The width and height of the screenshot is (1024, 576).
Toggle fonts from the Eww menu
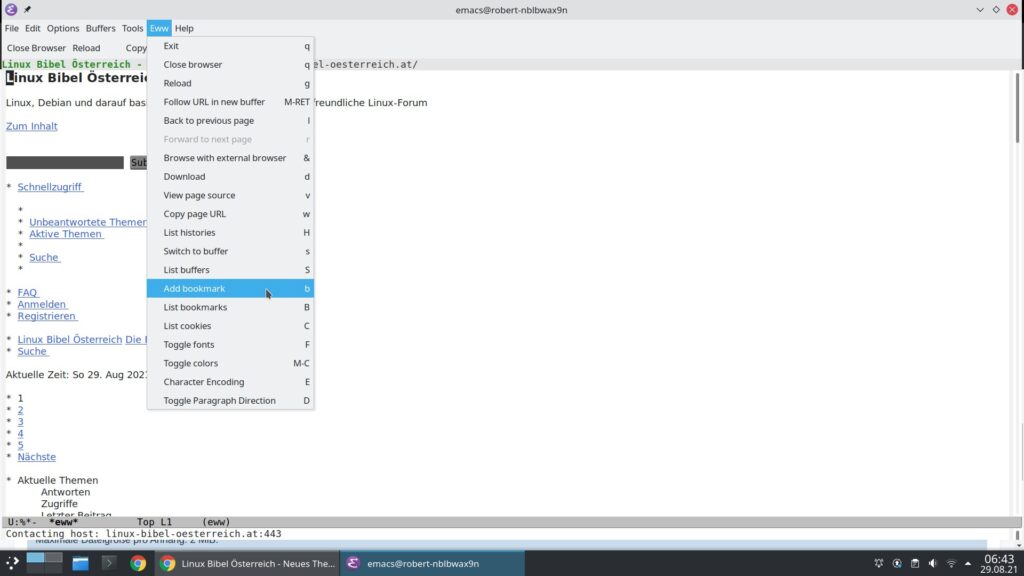coord(230,344)
